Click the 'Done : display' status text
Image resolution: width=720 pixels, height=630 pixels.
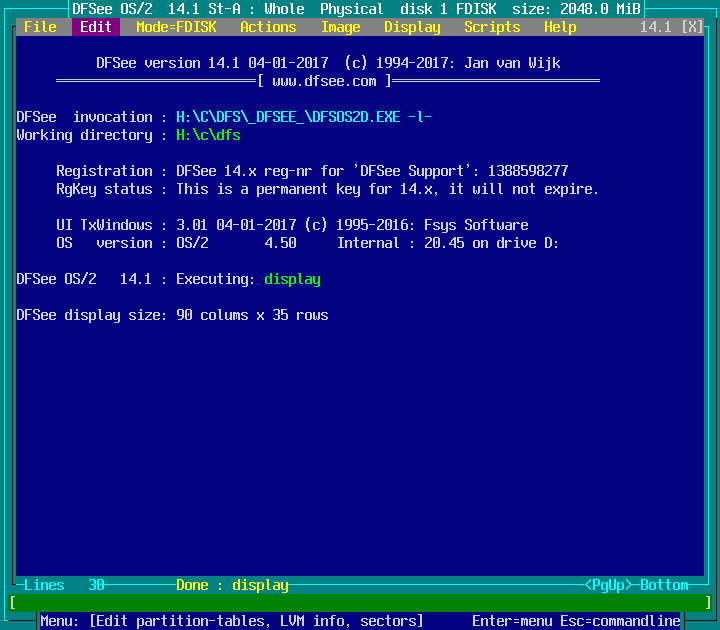pos(232,585)
